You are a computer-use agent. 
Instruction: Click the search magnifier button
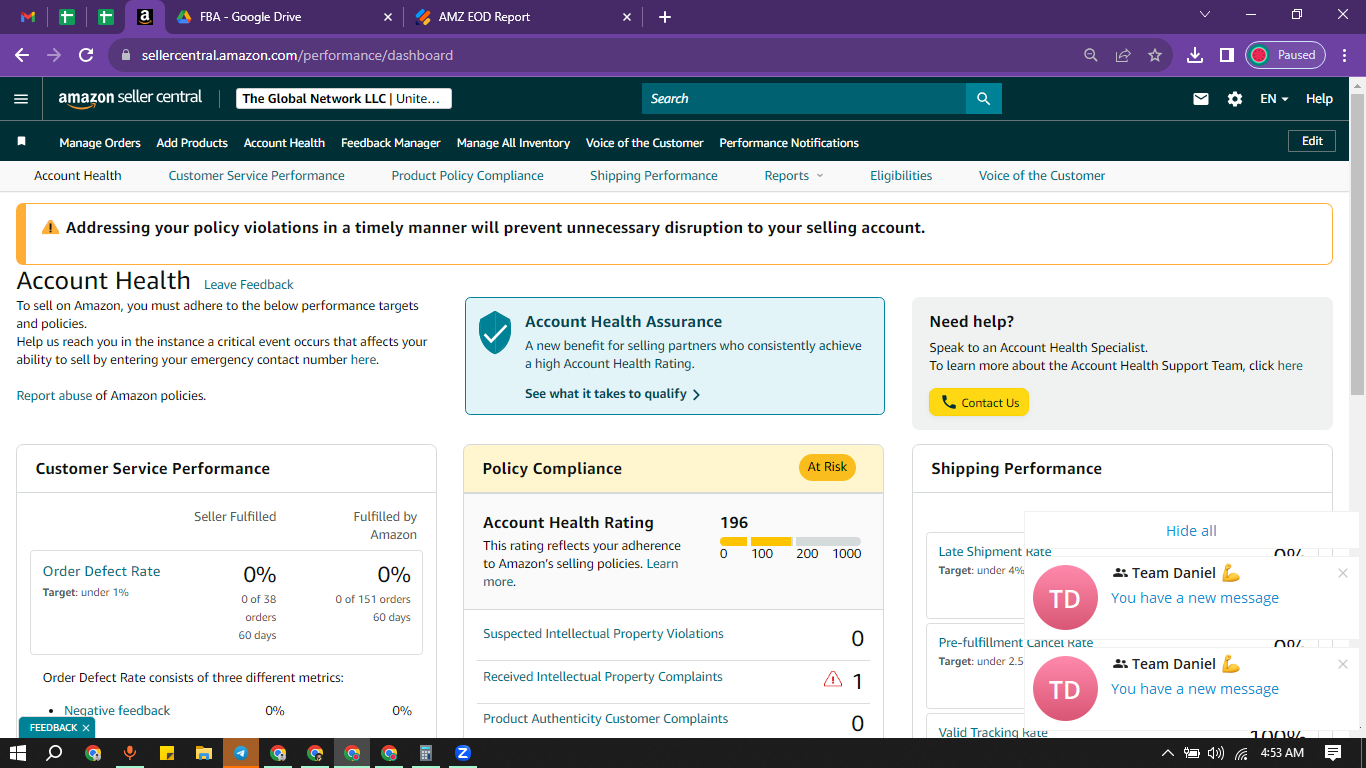click(x=984, y=98)
